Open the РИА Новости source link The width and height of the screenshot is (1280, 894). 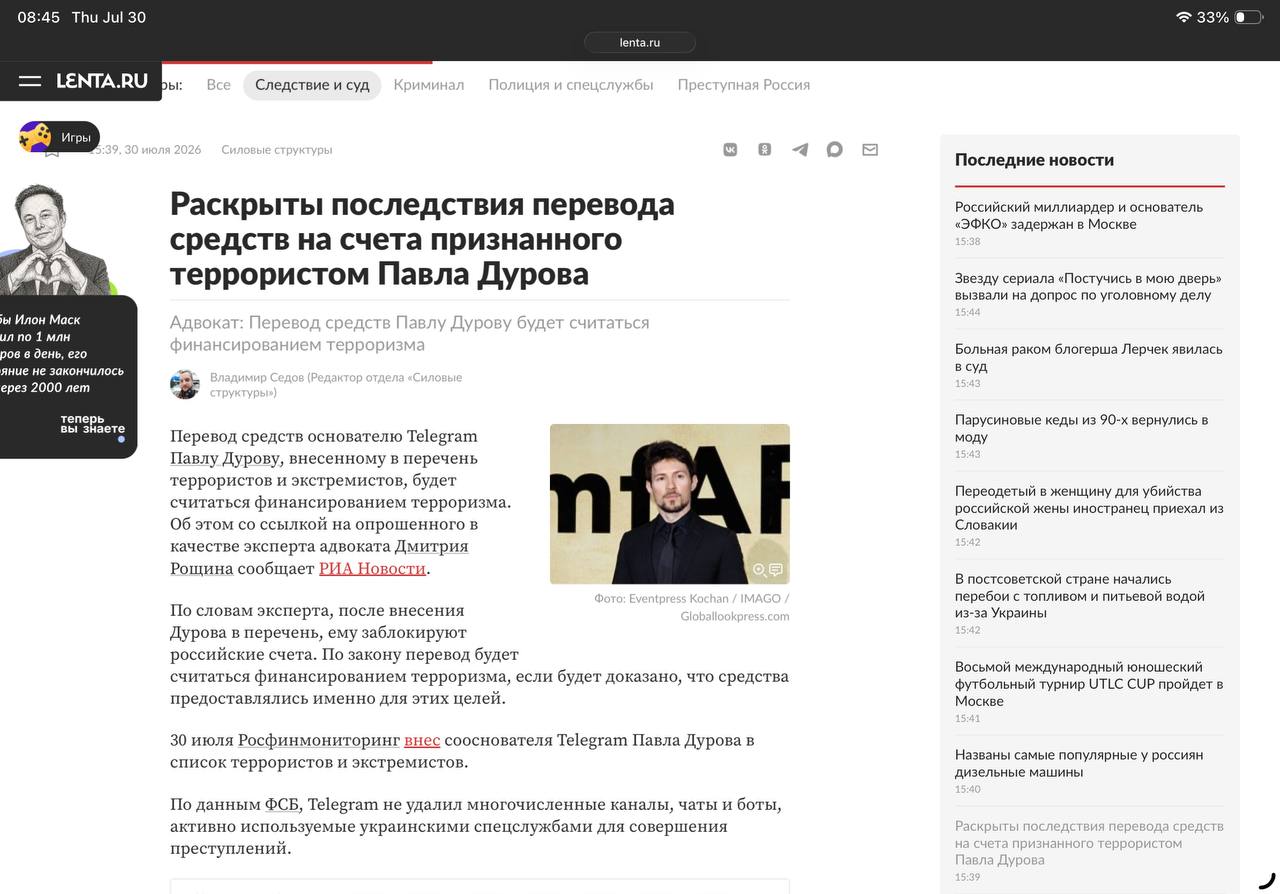372,568
